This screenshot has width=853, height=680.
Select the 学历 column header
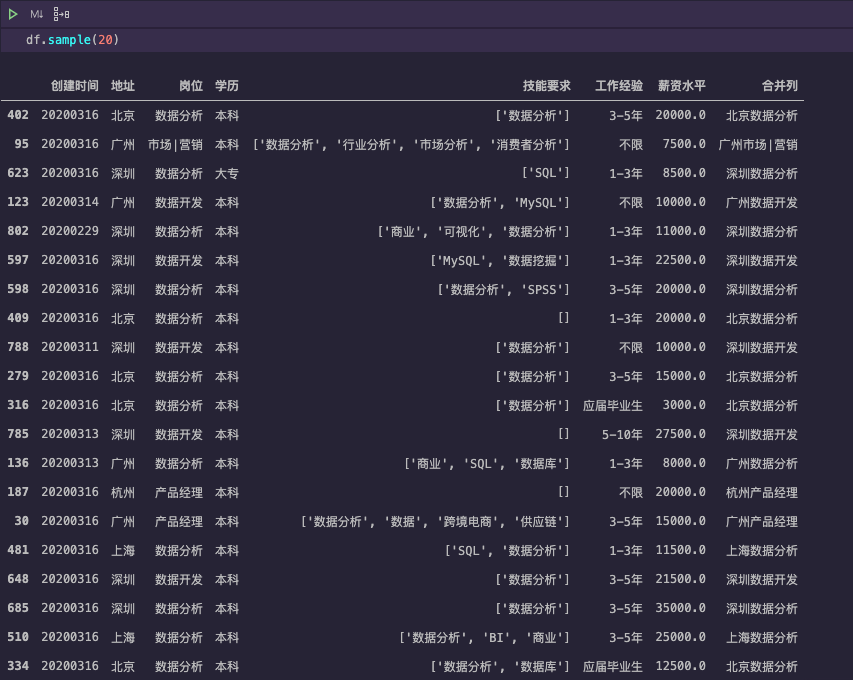[227, 86]
